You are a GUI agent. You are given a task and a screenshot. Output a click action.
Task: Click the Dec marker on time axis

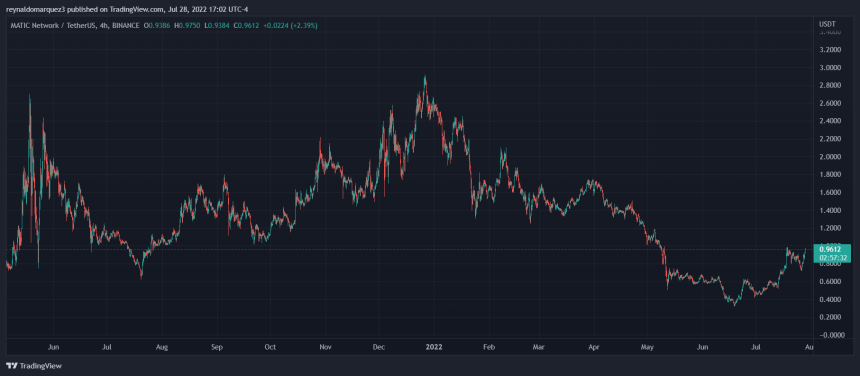(x=378, y=347)
